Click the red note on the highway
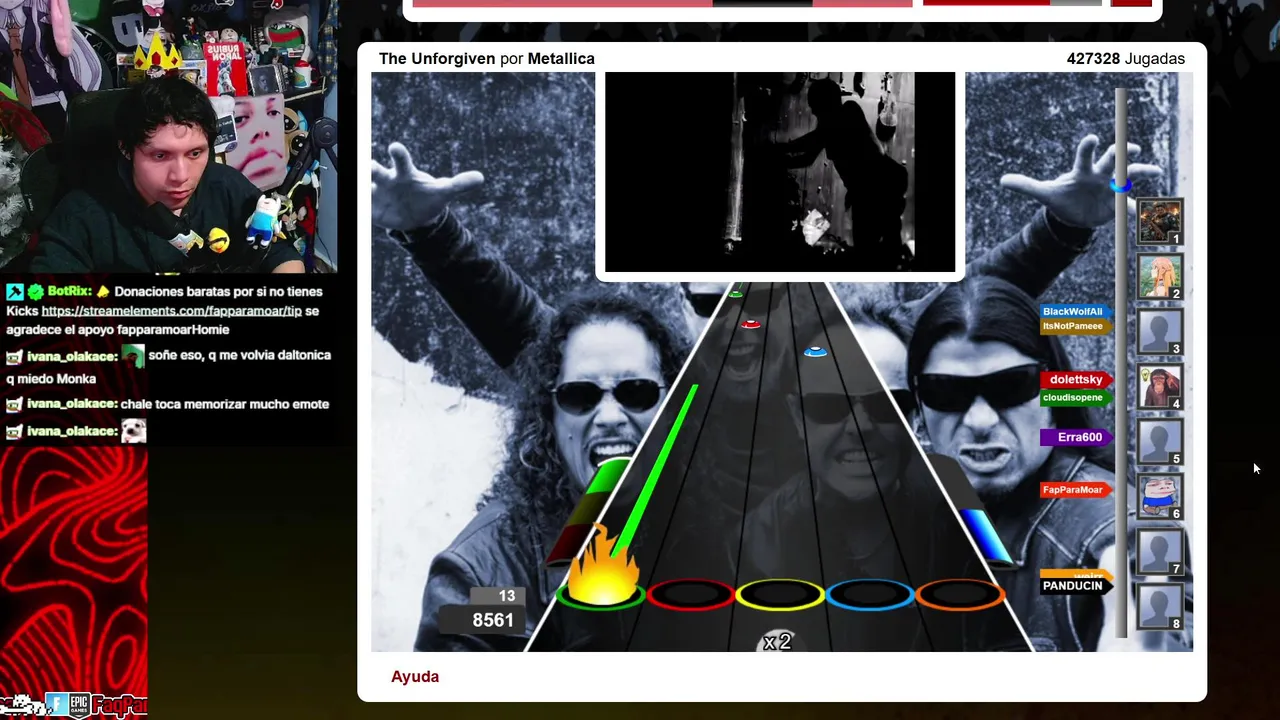This screenshot has width=1280, height=720. 750,324
